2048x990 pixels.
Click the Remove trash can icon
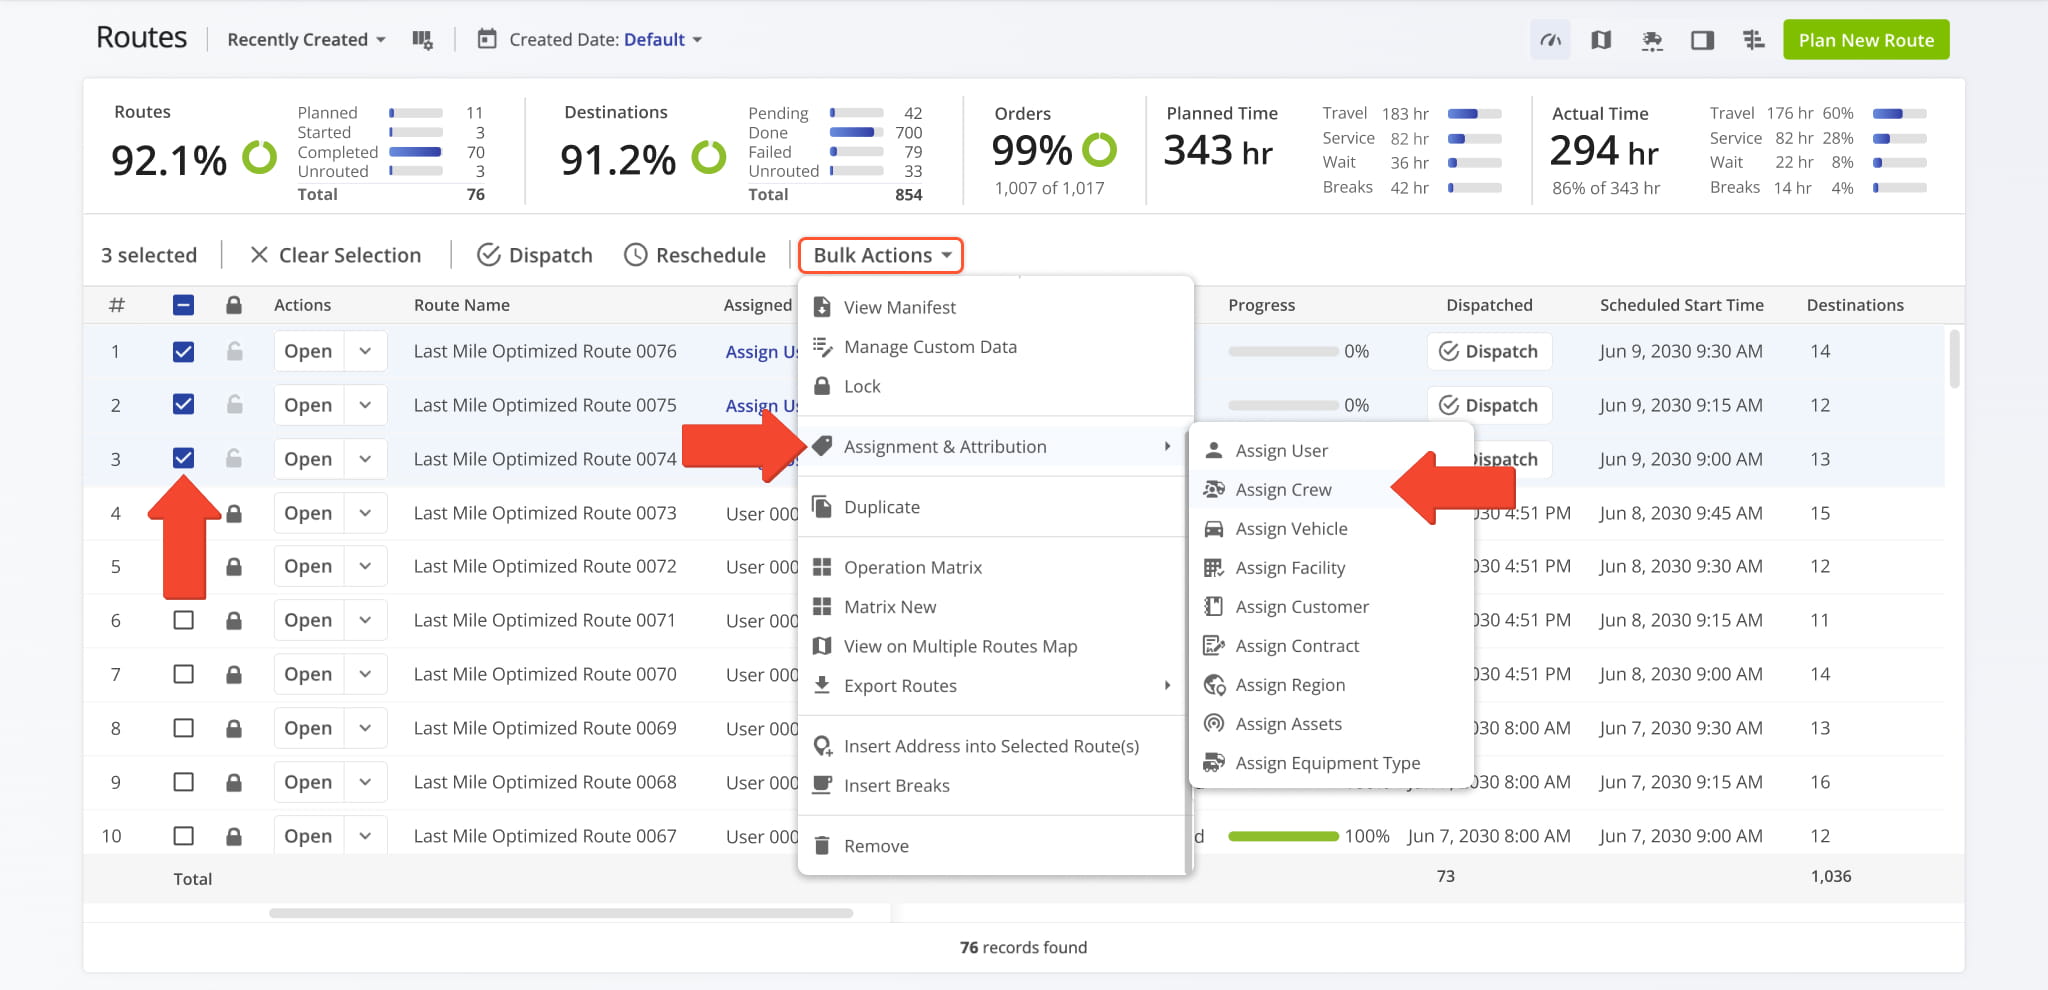pyautogui.click(x=822, y=845)
